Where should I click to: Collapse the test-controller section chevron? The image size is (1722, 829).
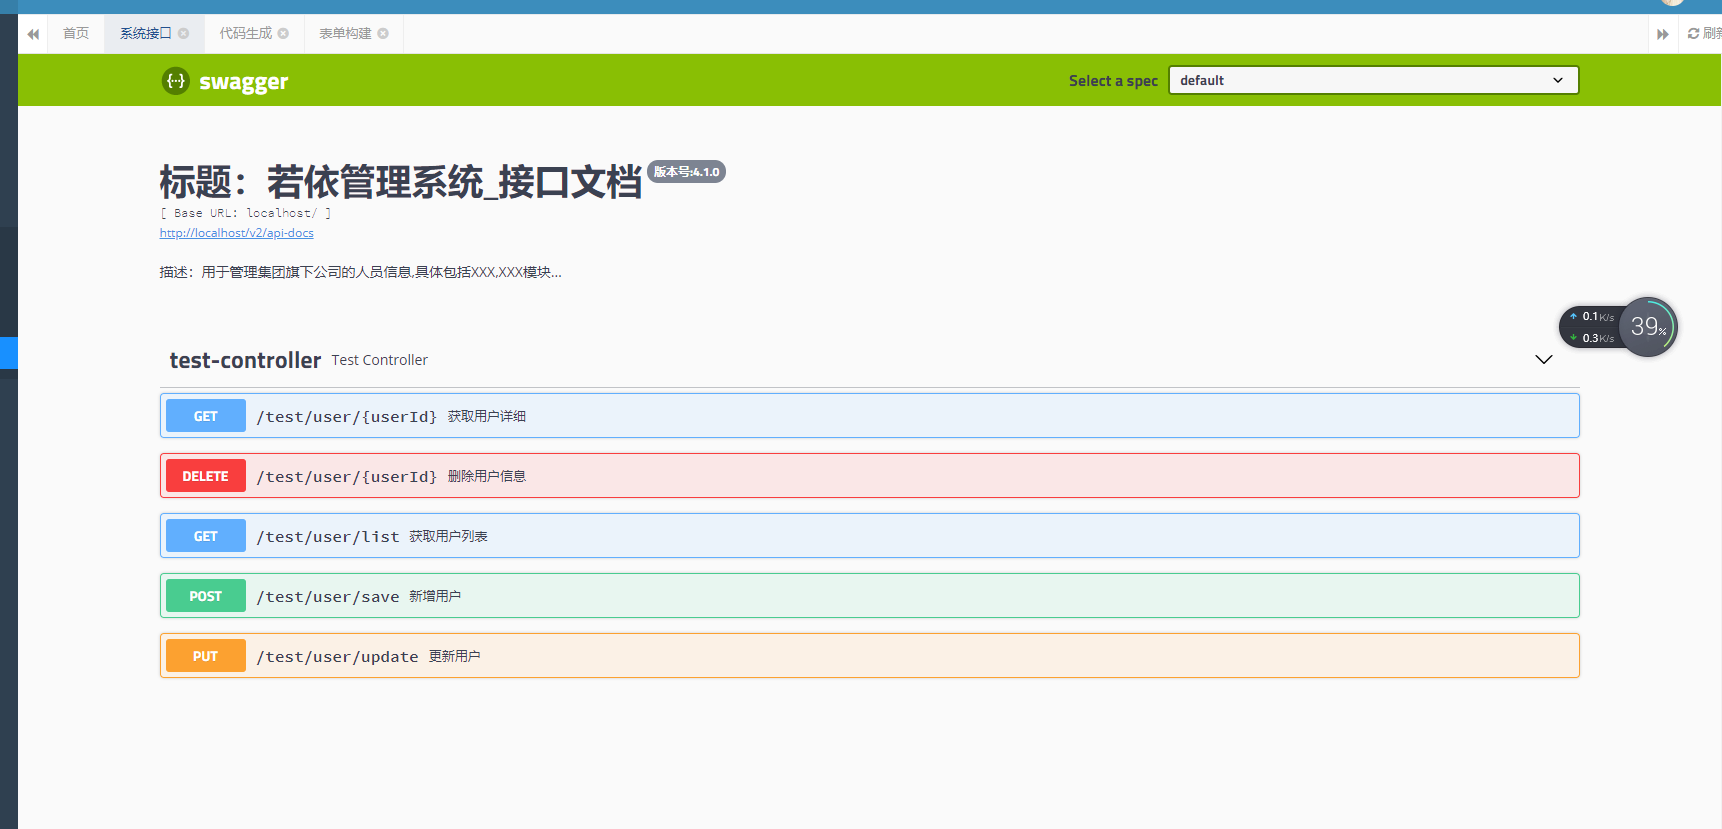tap(1544, 360)
